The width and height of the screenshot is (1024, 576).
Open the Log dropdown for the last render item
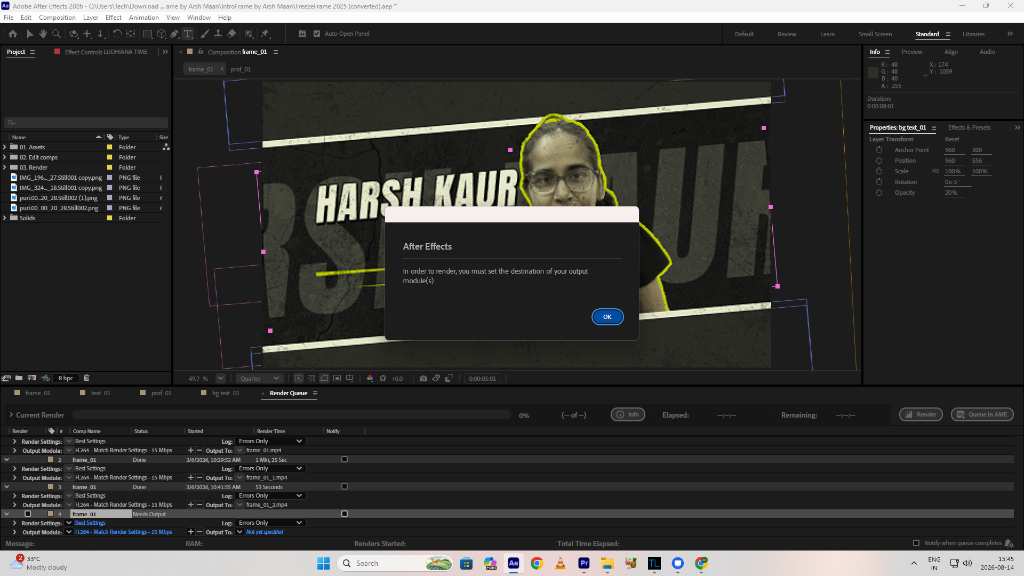[x=270, y=523]
